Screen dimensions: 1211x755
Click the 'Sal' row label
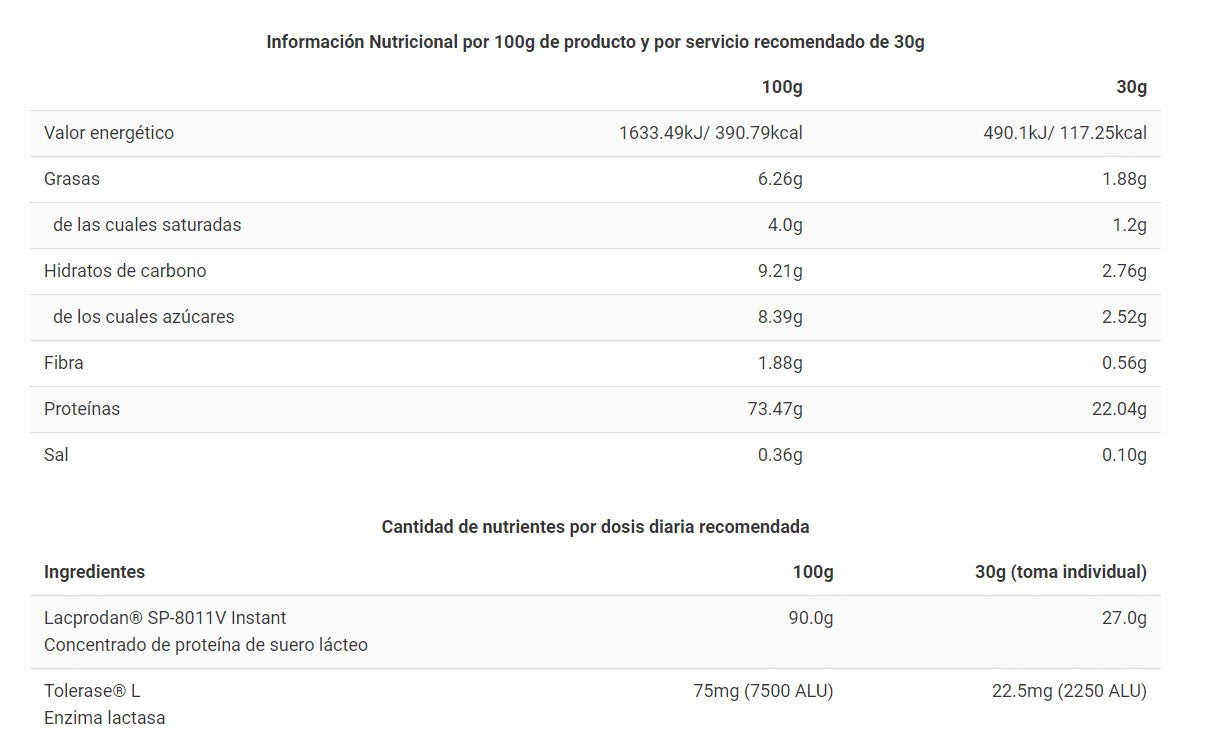tap(56, 455)
